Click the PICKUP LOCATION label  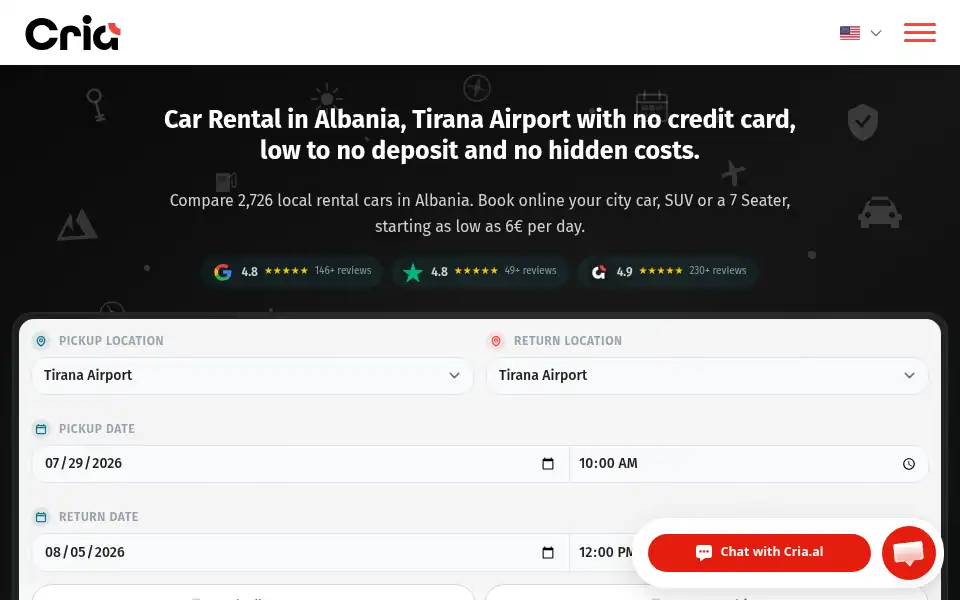111,341
